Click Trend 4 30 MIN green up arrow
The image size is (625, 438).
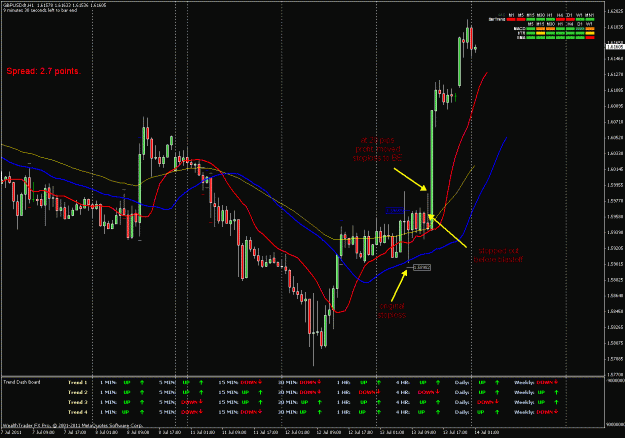(x=319, y=412)
